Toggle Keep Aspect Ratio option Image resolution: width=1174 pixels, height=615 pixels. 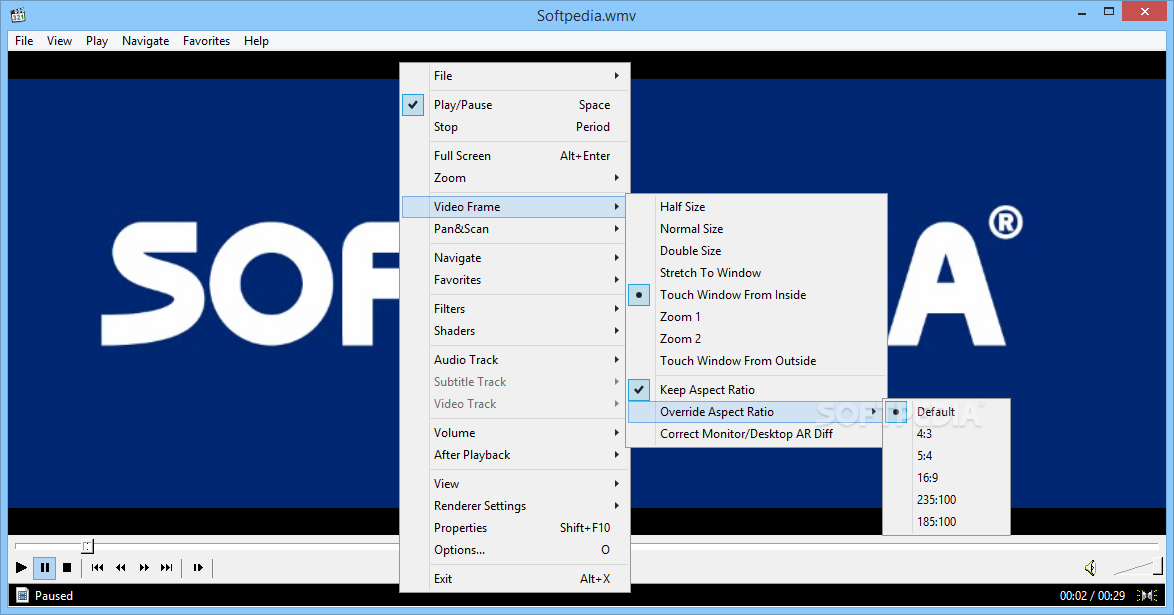[x=756, y=390]
